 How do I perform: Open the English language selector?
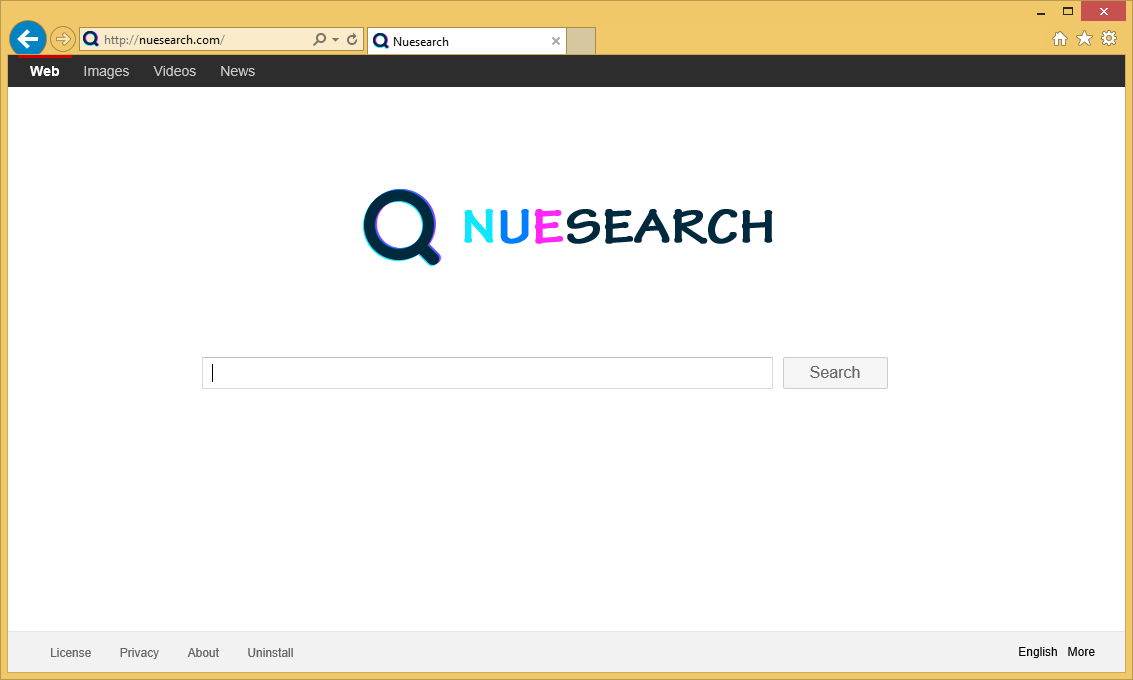1037,652
